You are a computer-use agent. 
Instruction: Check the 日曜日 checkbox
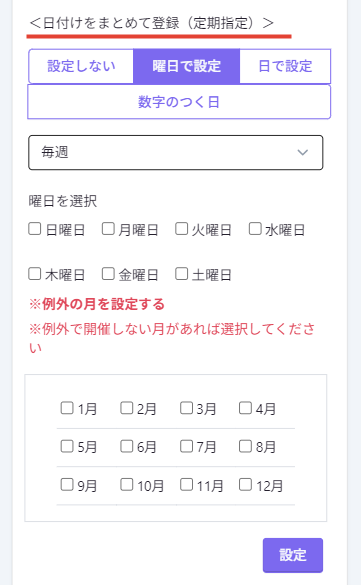pyautogui.click(x=35, y=229)
